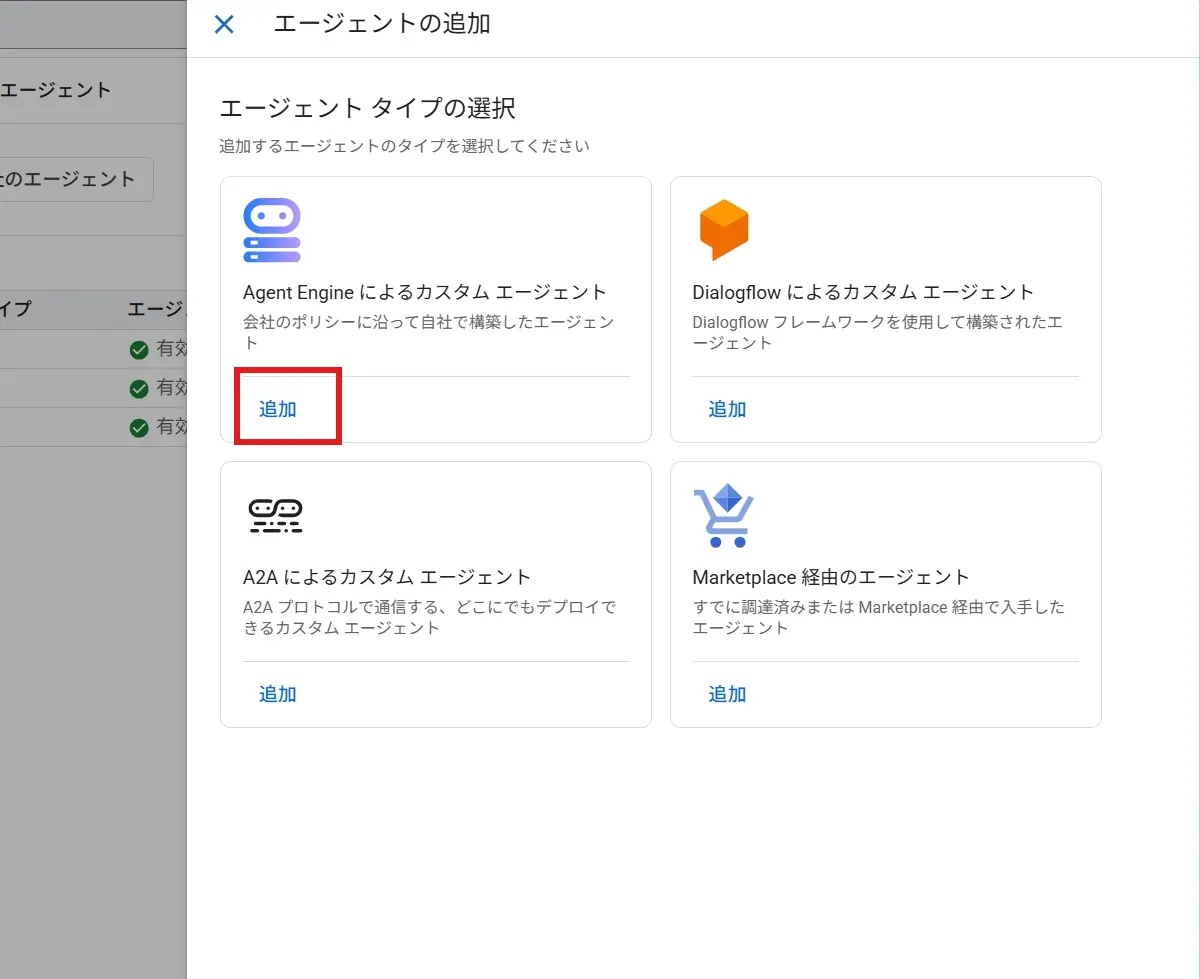Click the A2A protocol icon

275,516
